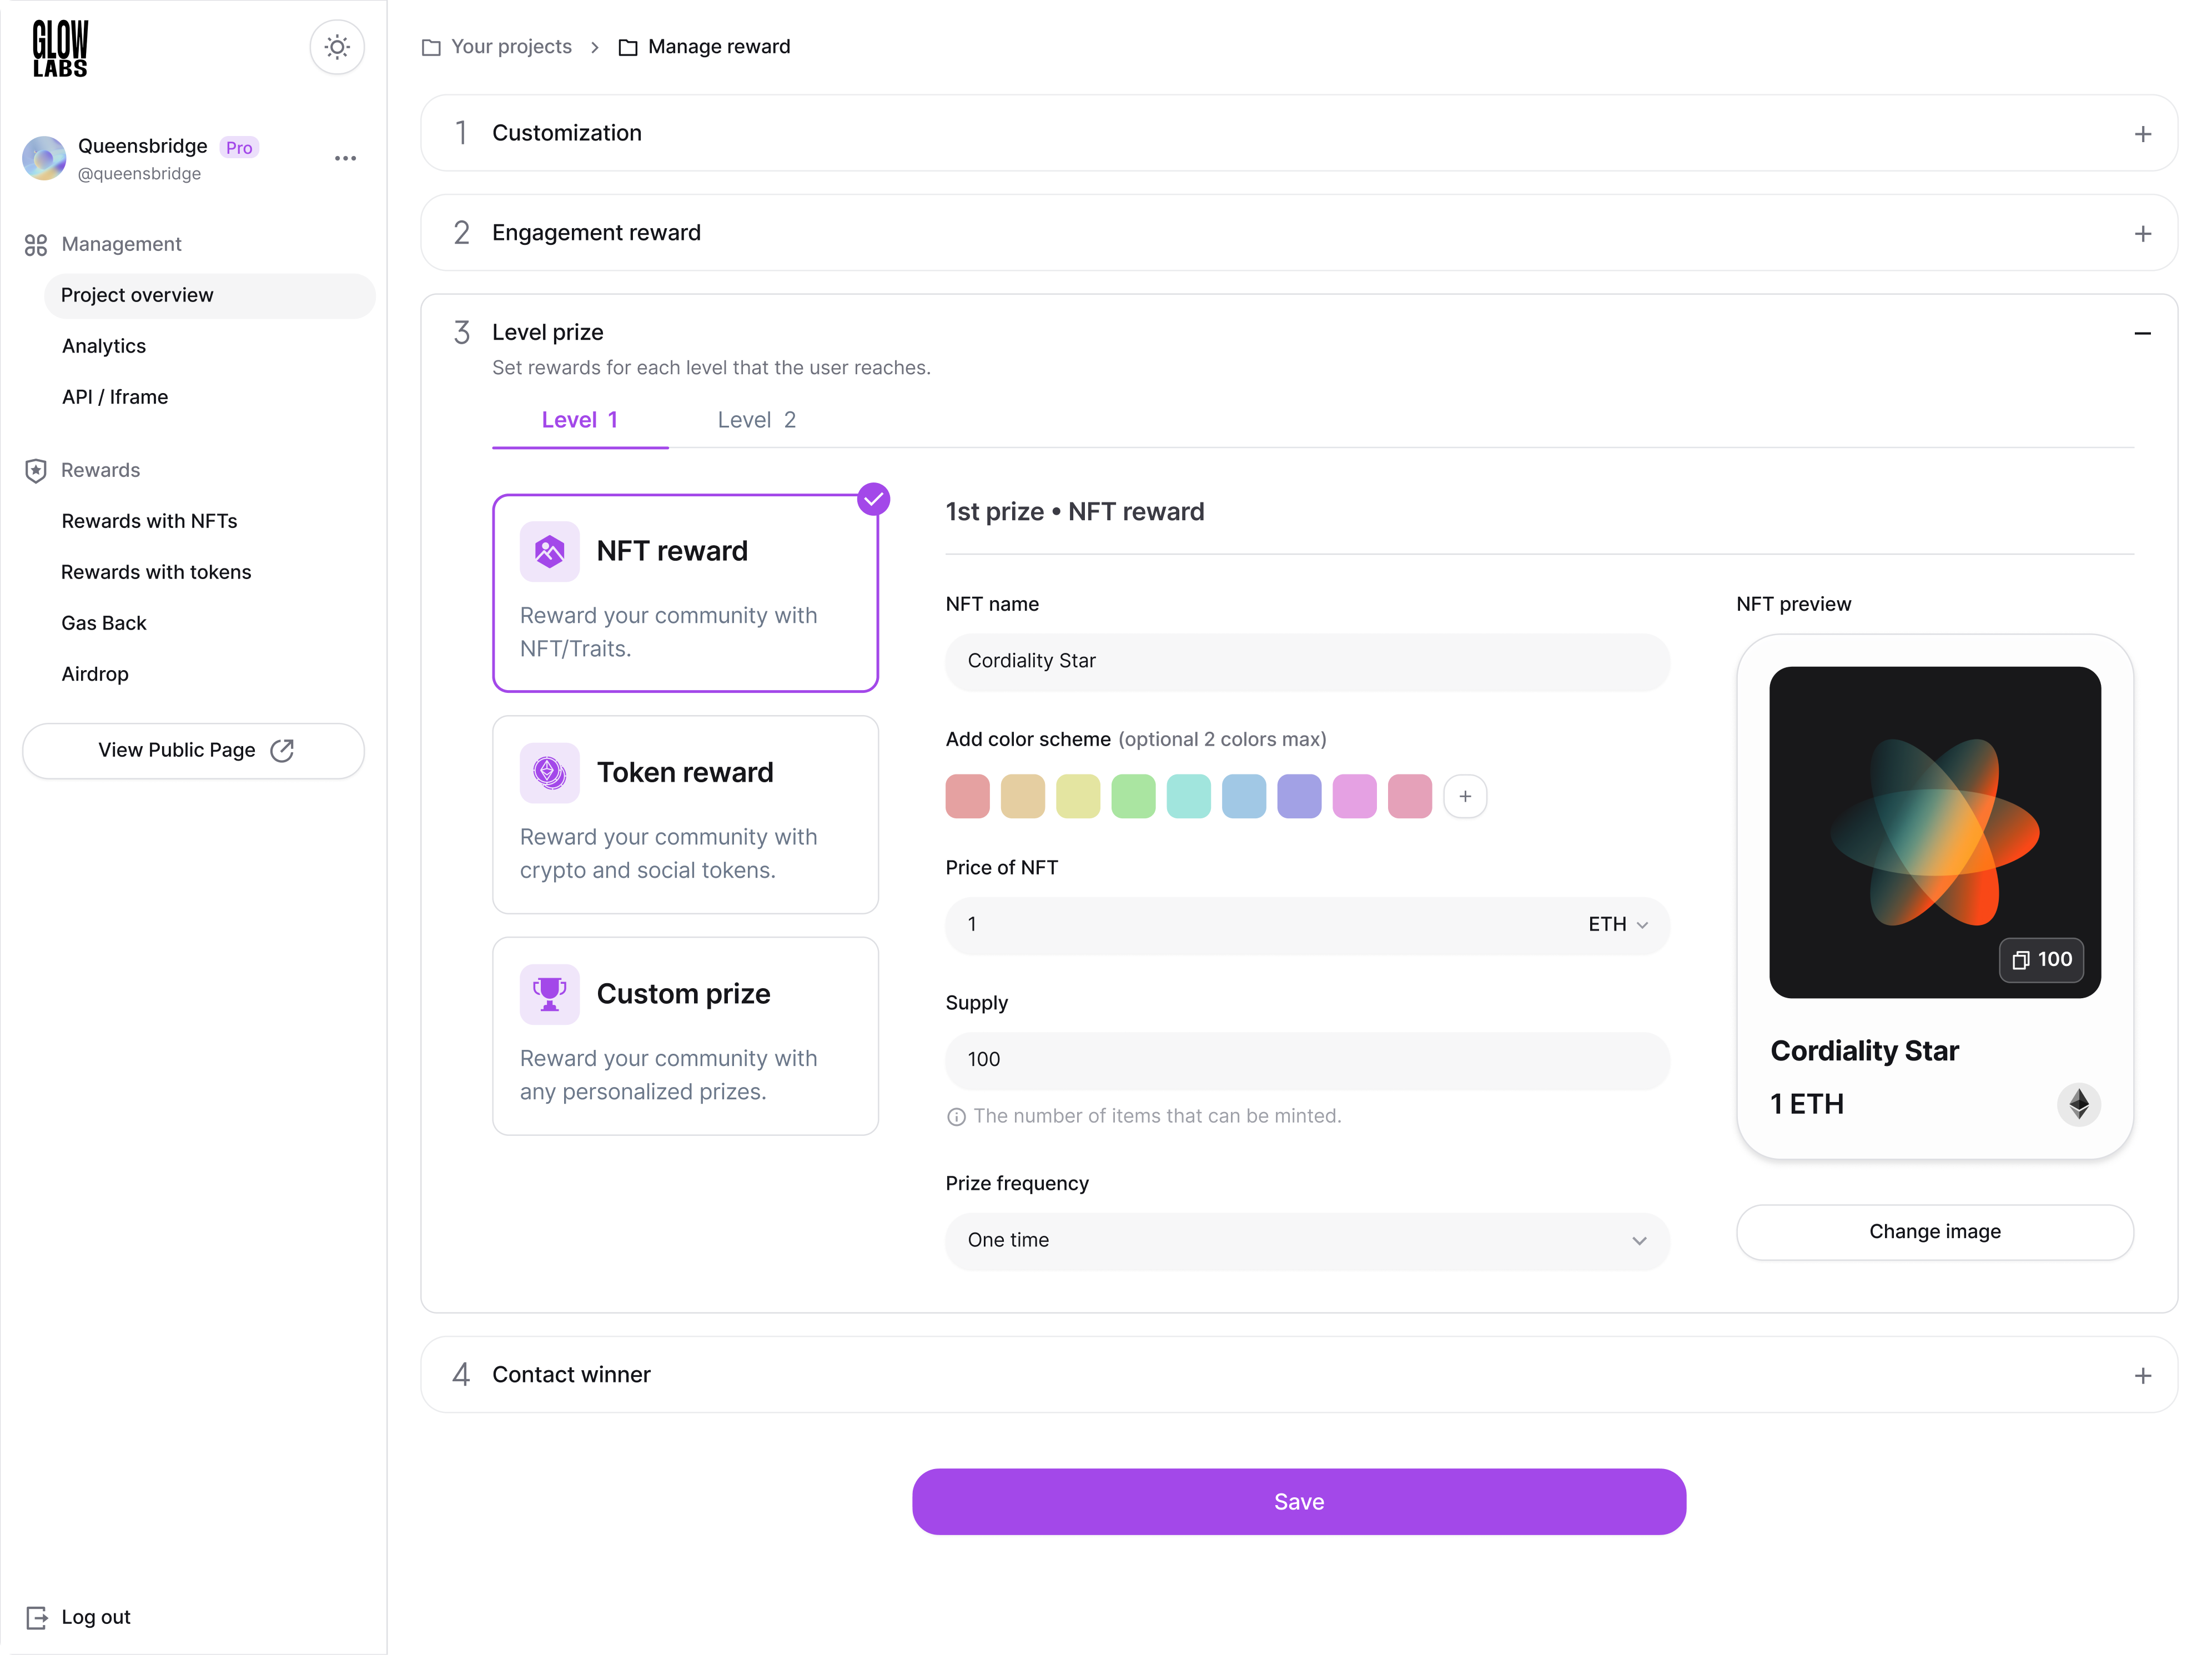
Task: Click the Rewards shield icon in sidebar
Action: [36, 470]
